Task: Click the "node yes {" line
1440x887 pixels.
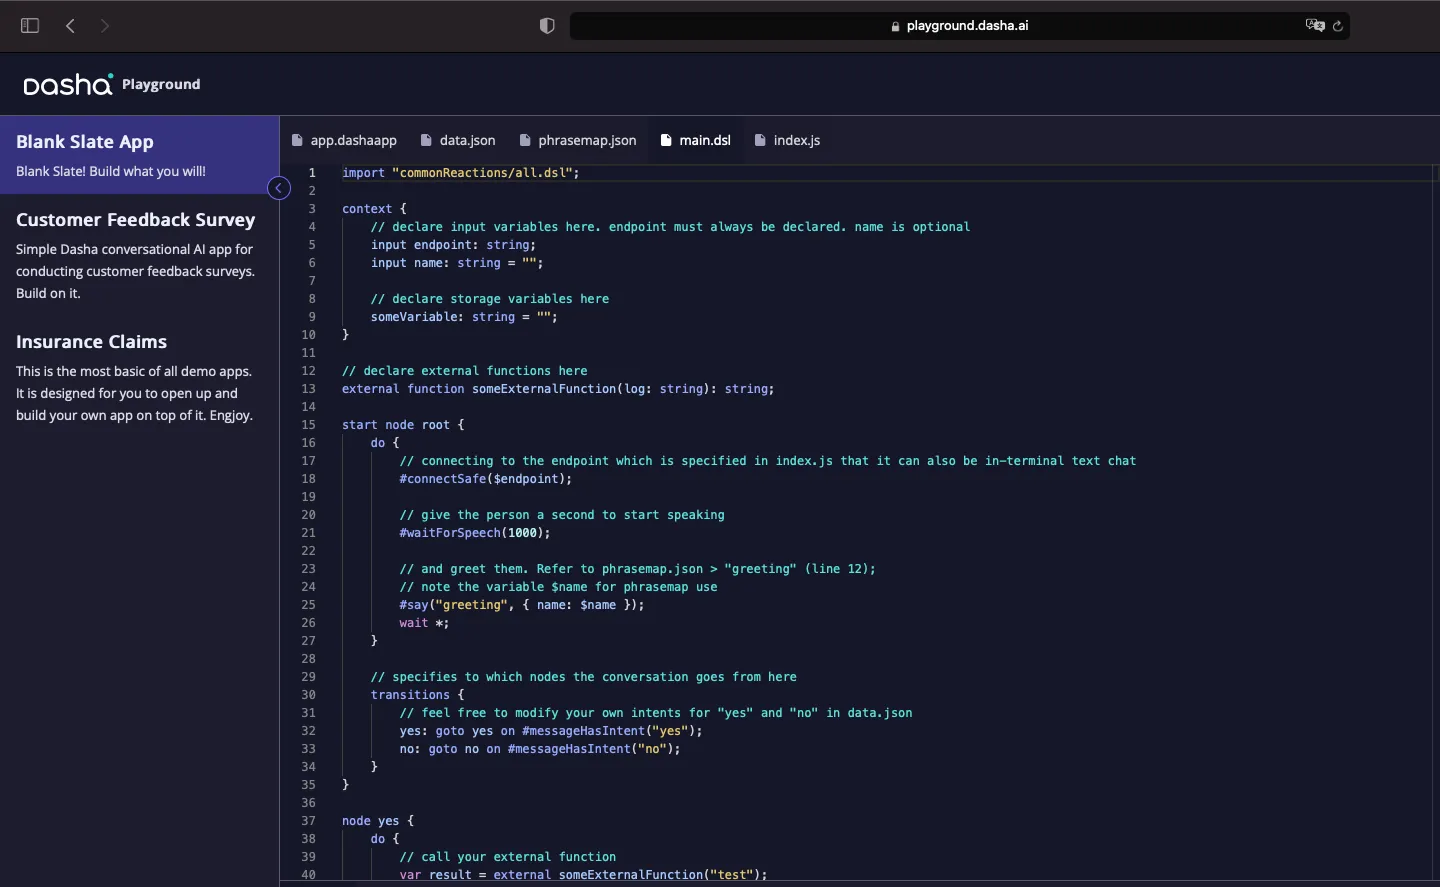Action: 378,821
